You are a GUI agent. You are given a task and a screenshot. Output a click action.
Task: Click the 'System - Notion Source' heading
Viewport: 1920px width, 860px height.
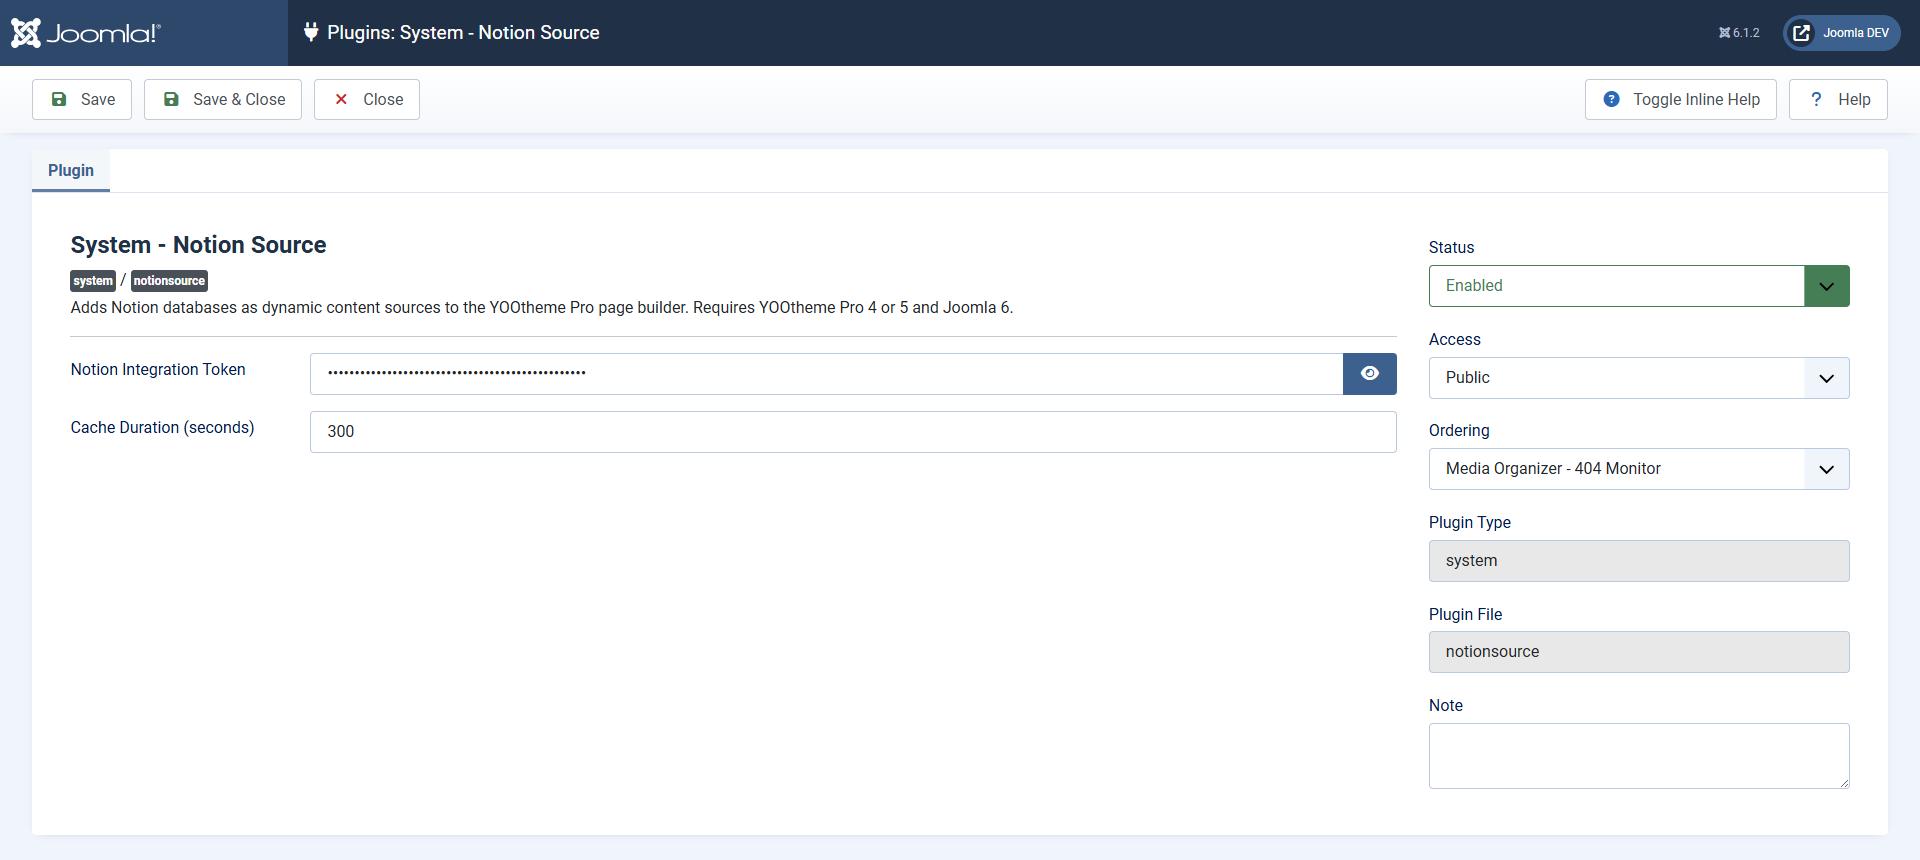point(198,245)
